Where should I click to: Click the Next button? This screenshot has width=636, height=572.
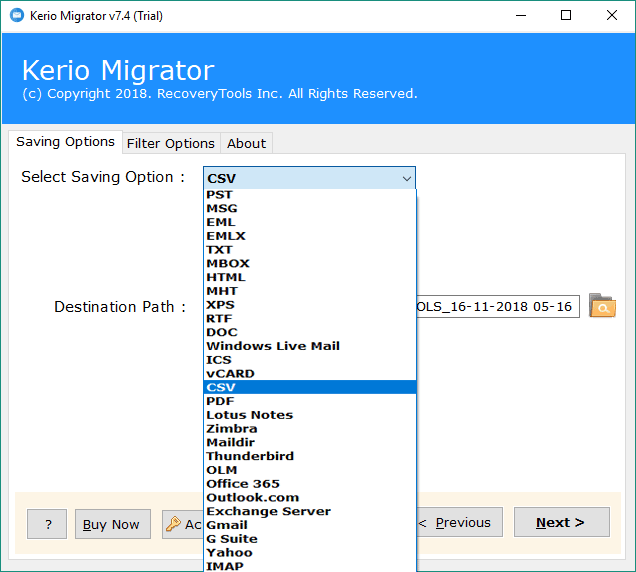pyautogui.click(x=562, y=523)
